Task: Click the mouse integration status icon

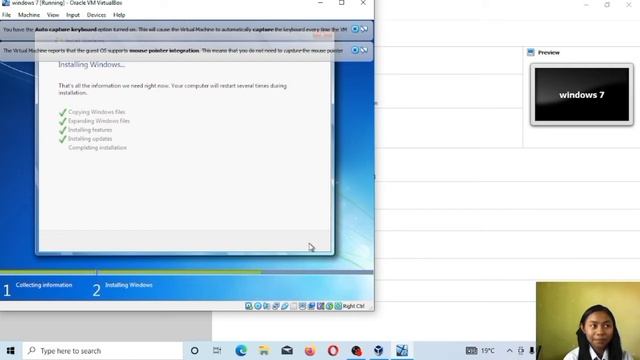Action: 329,306
